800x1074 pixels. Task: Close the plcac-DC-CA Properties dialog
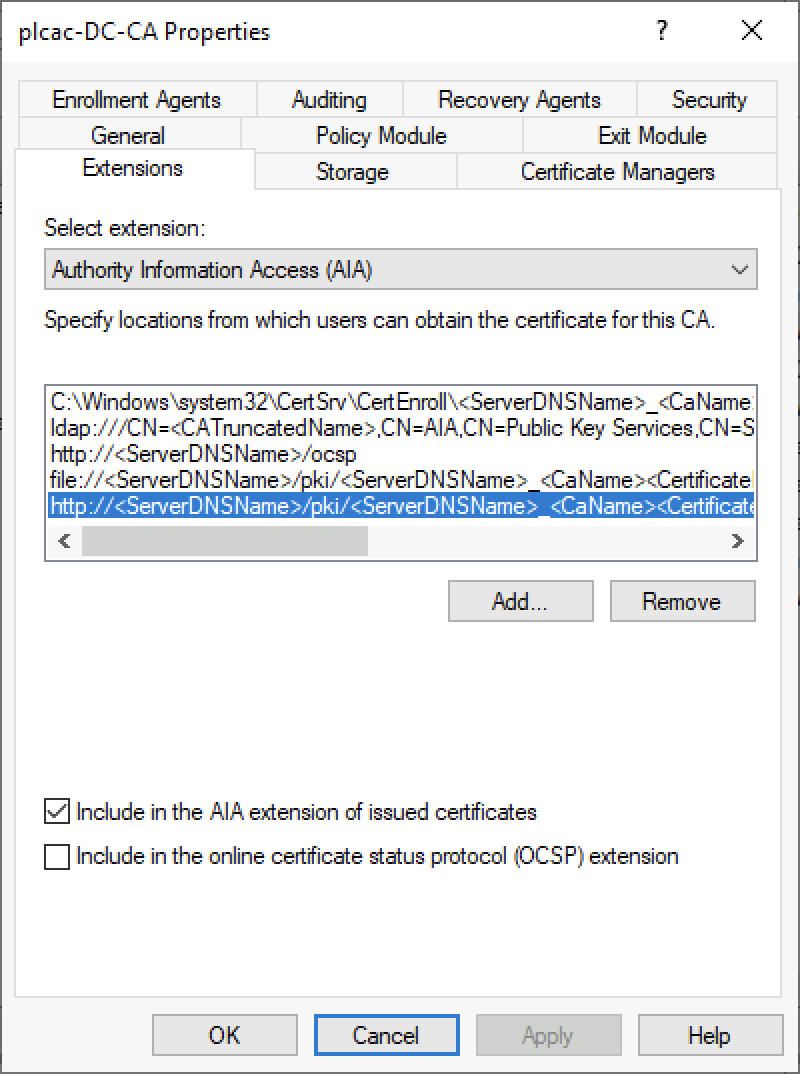point(752,31)
